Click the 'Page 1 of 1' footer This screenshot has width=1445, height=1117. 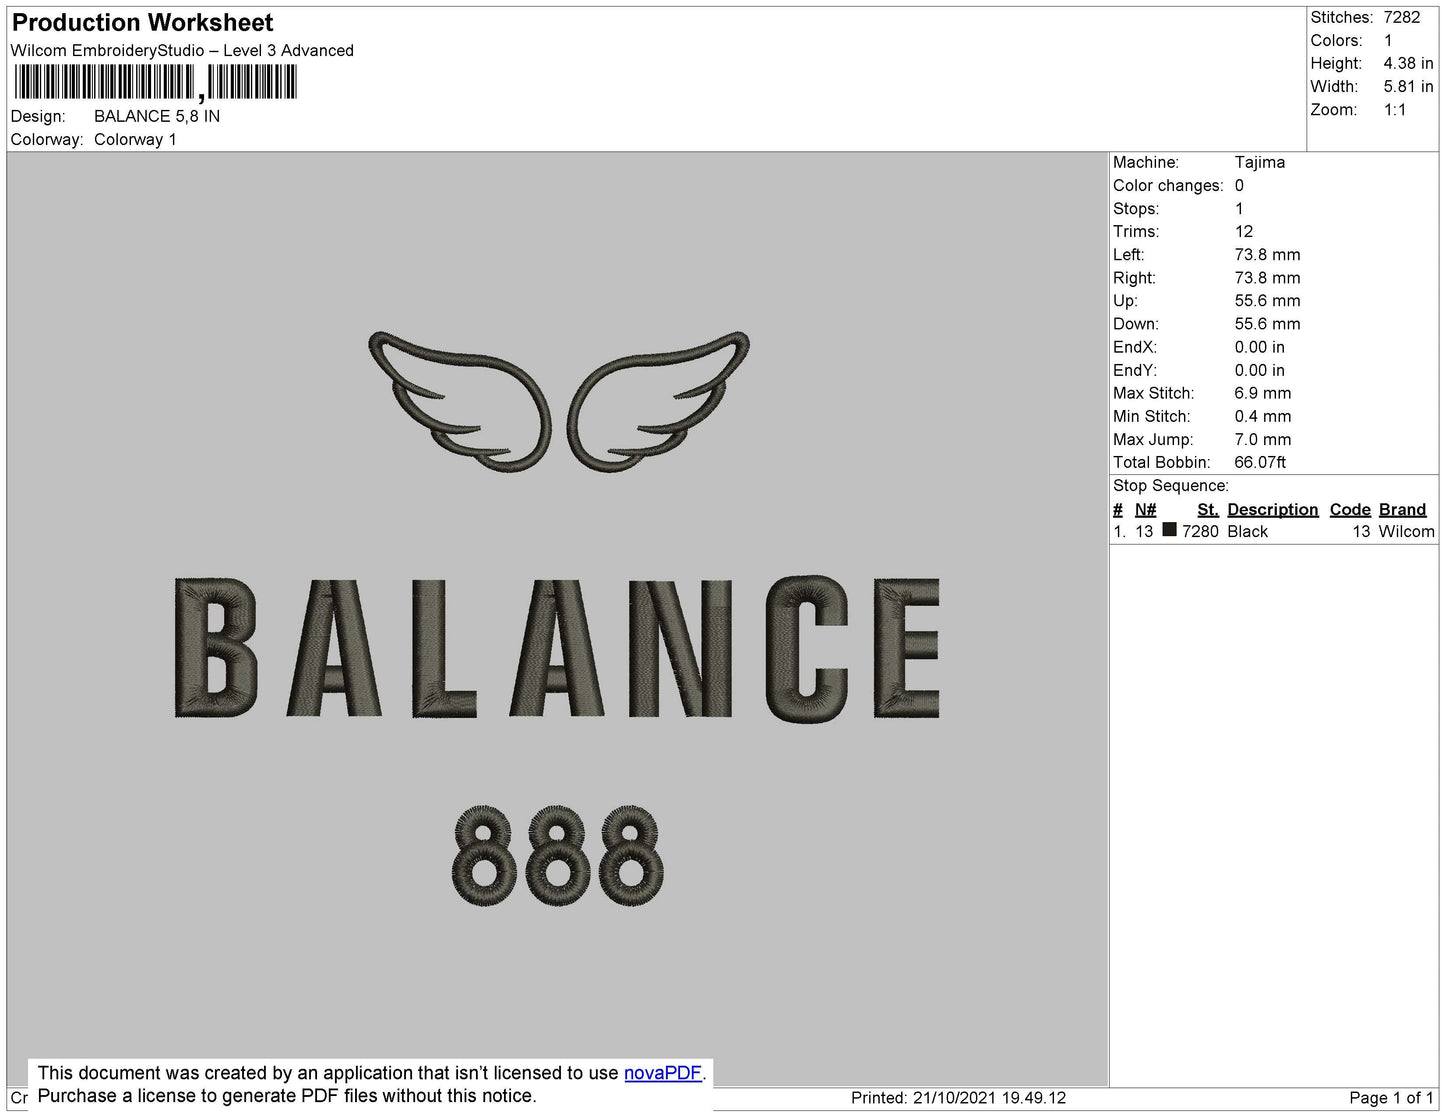[1392, 1098]
